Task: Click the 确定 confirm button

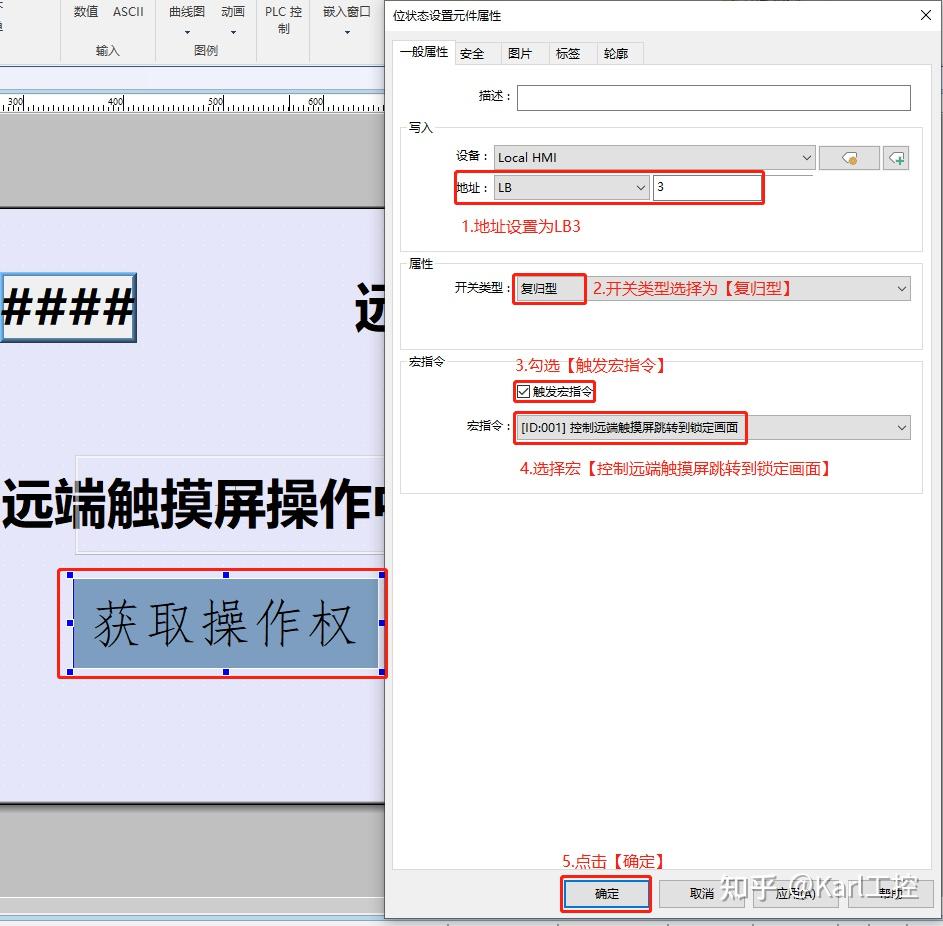Action: (x=605, y=894)
